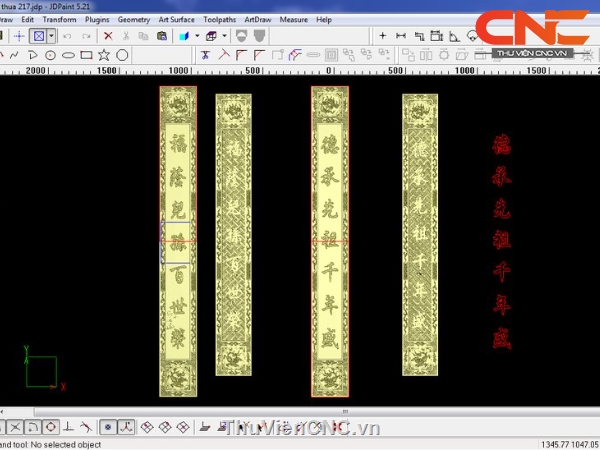The height and width of the screenshot is (450, 600).
Task: Click the chamfer corner tool
Action: (x=259, y=55)
